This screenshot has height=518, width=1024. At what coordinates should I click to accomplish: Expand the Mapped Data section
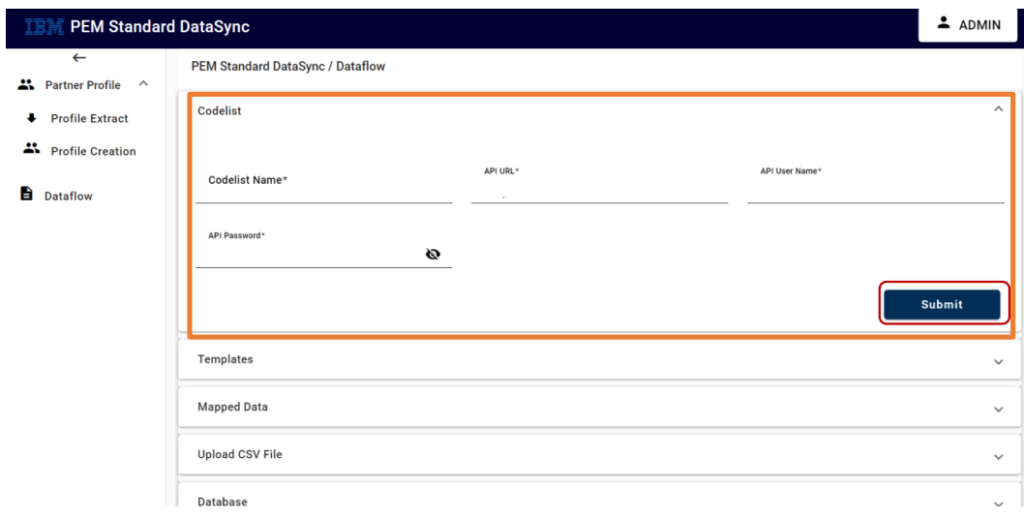coord(599,407)
